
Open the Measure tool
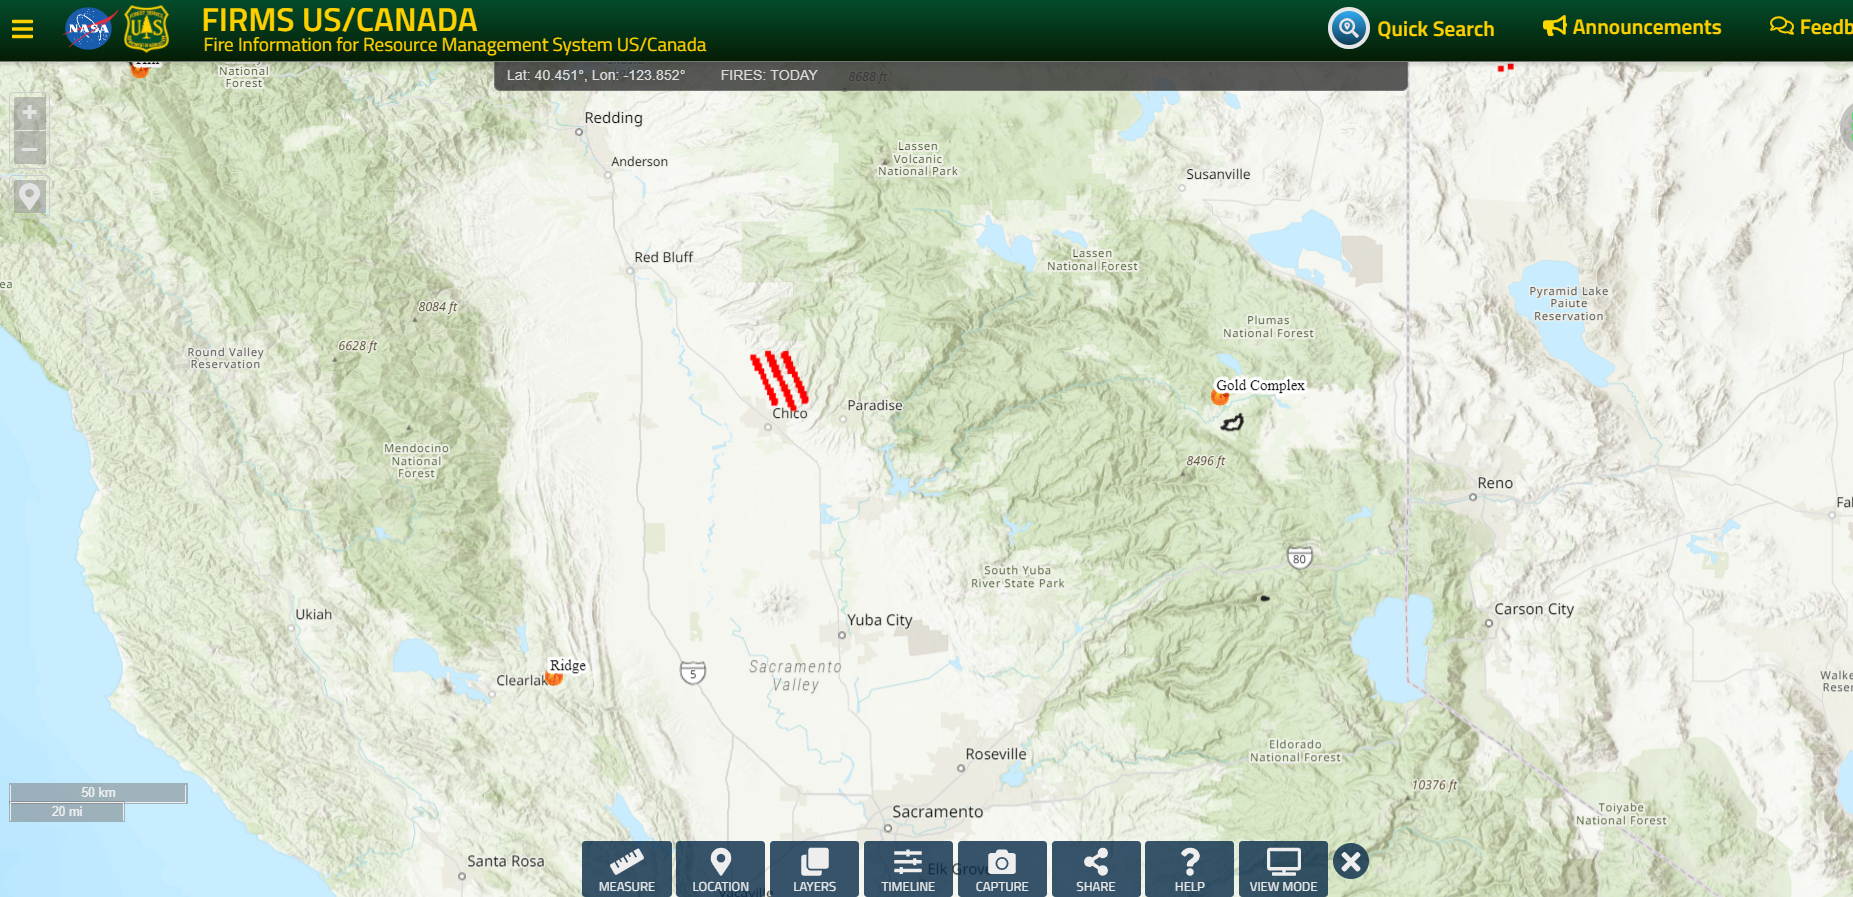coord(627,869)
